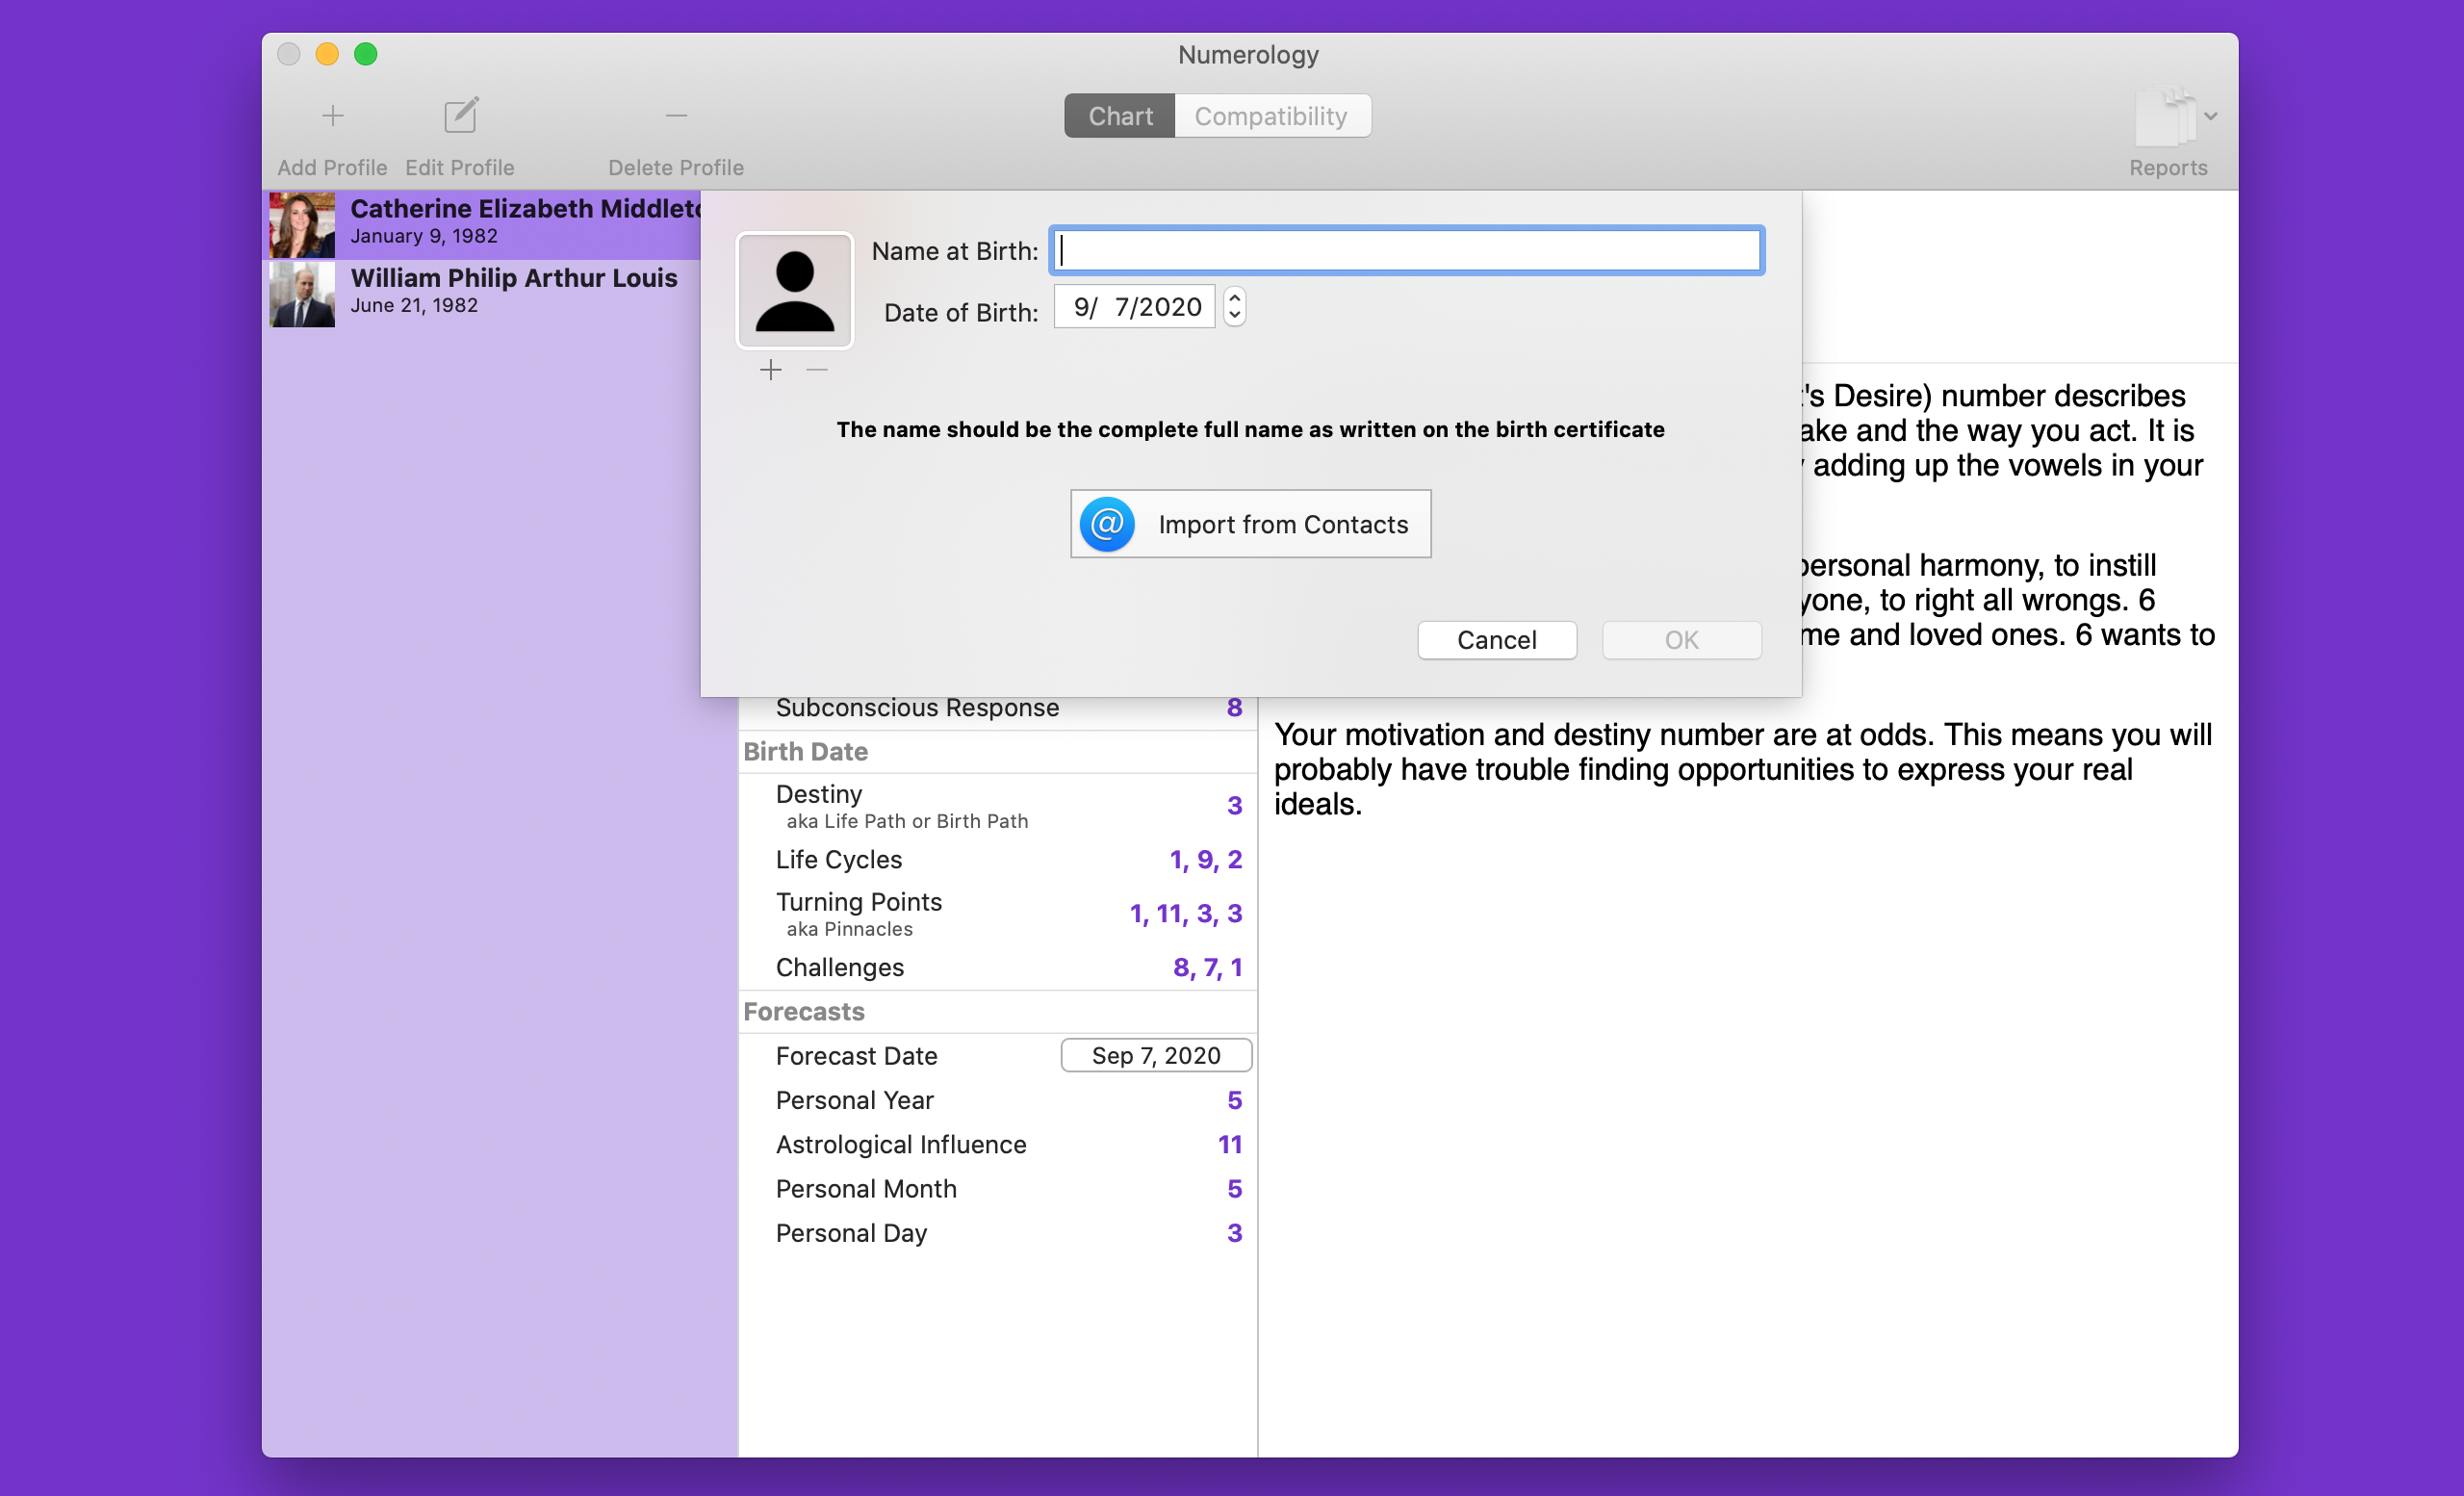Click the Date of Birth field
The image size is (2464, 1496).
click(1134, 307)
